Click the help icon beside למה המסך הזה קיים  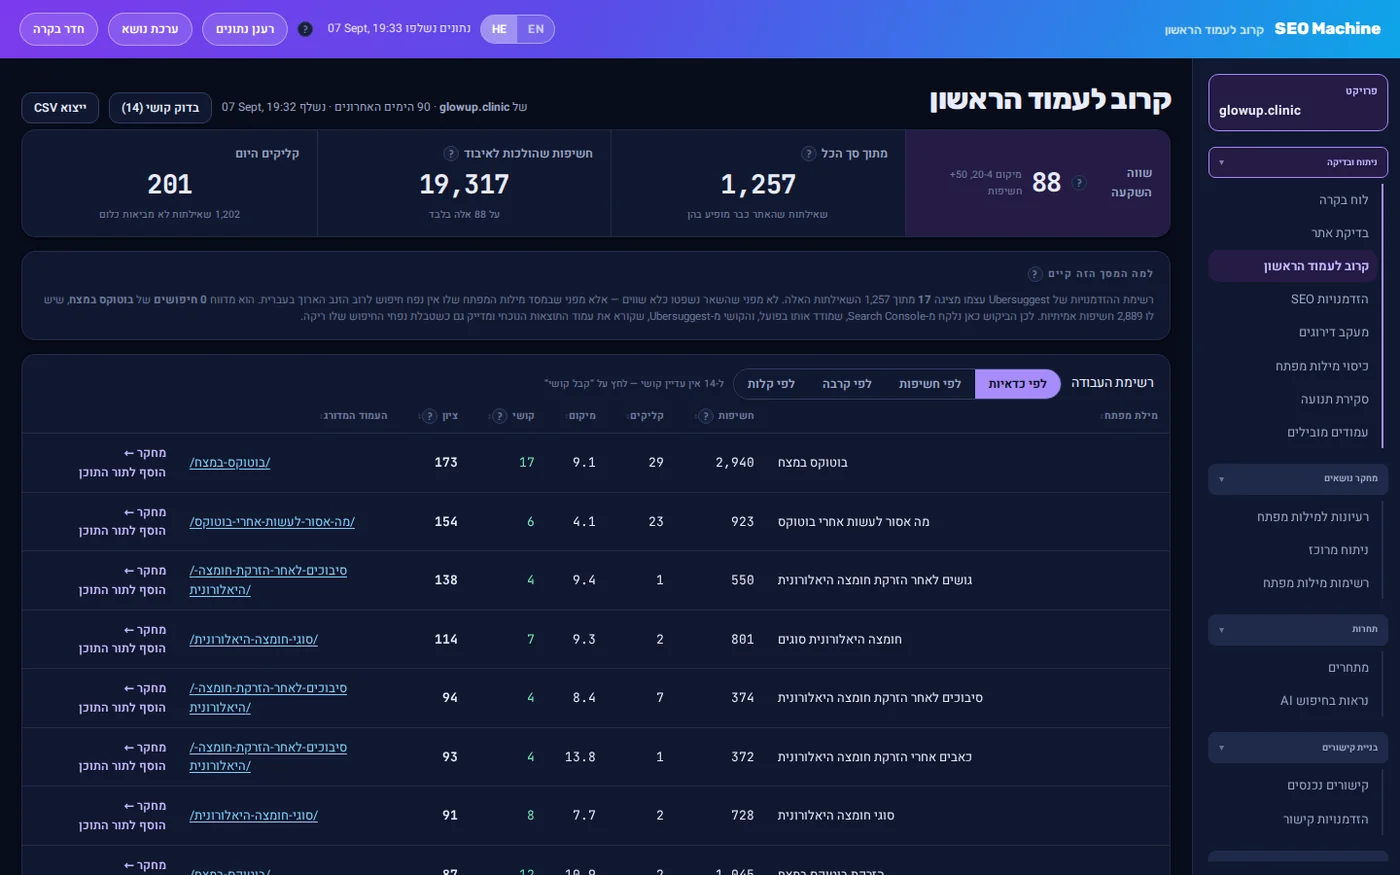point(1035,273)
